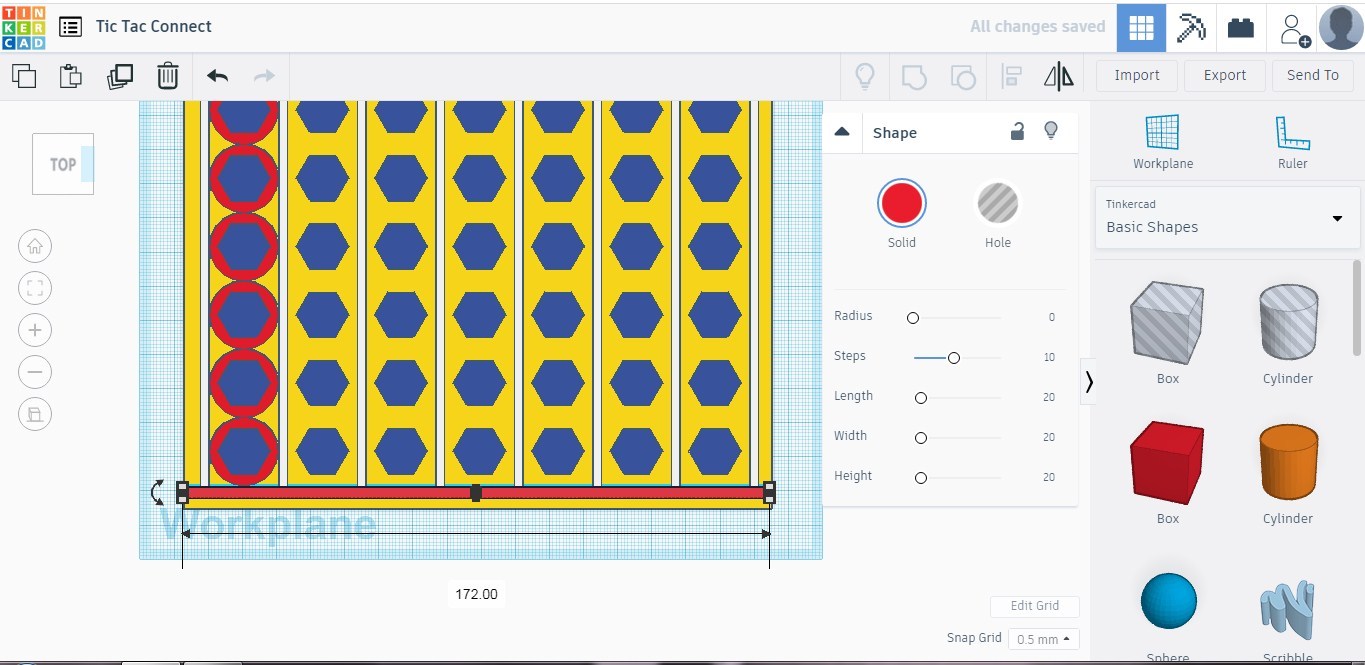Undo the last action
Screen dimensions: 1365x665
[x=217, y=76]
